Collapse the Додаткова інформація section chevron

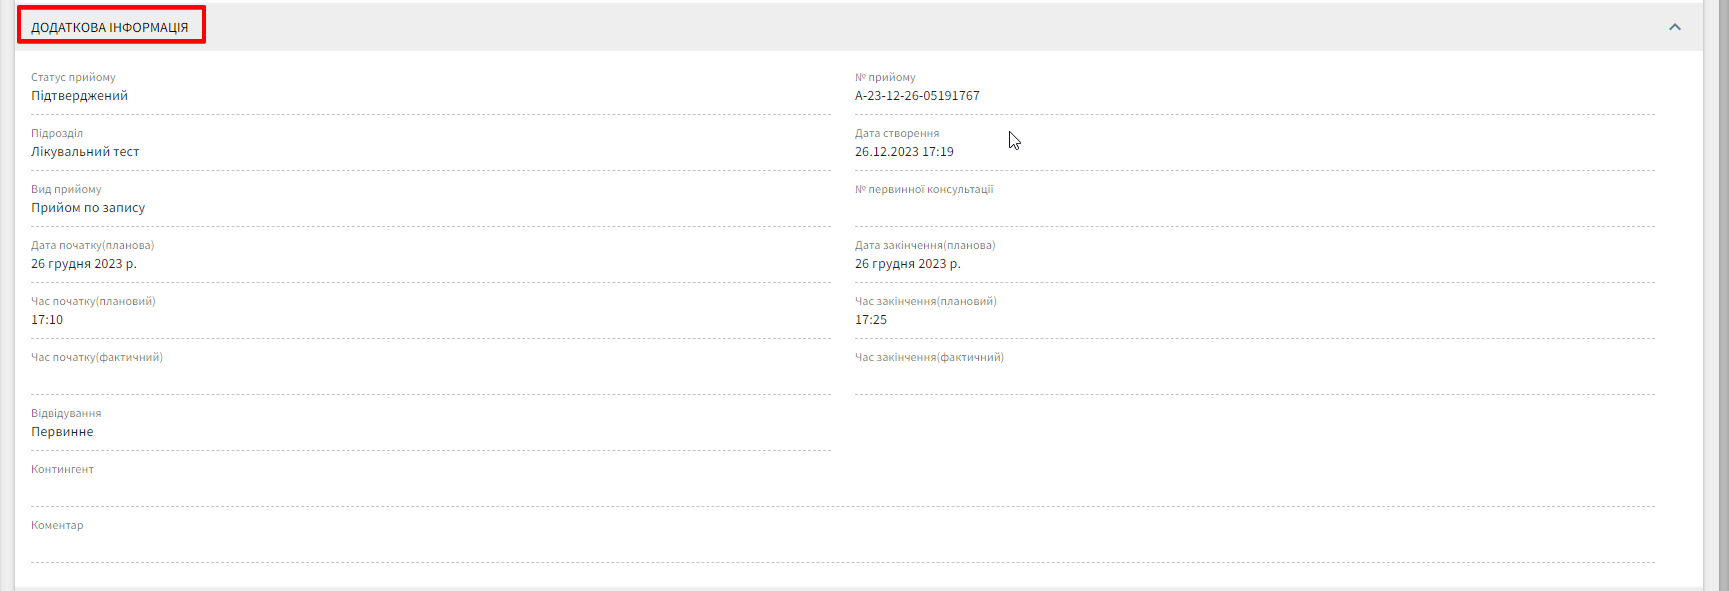point(1675,27)
